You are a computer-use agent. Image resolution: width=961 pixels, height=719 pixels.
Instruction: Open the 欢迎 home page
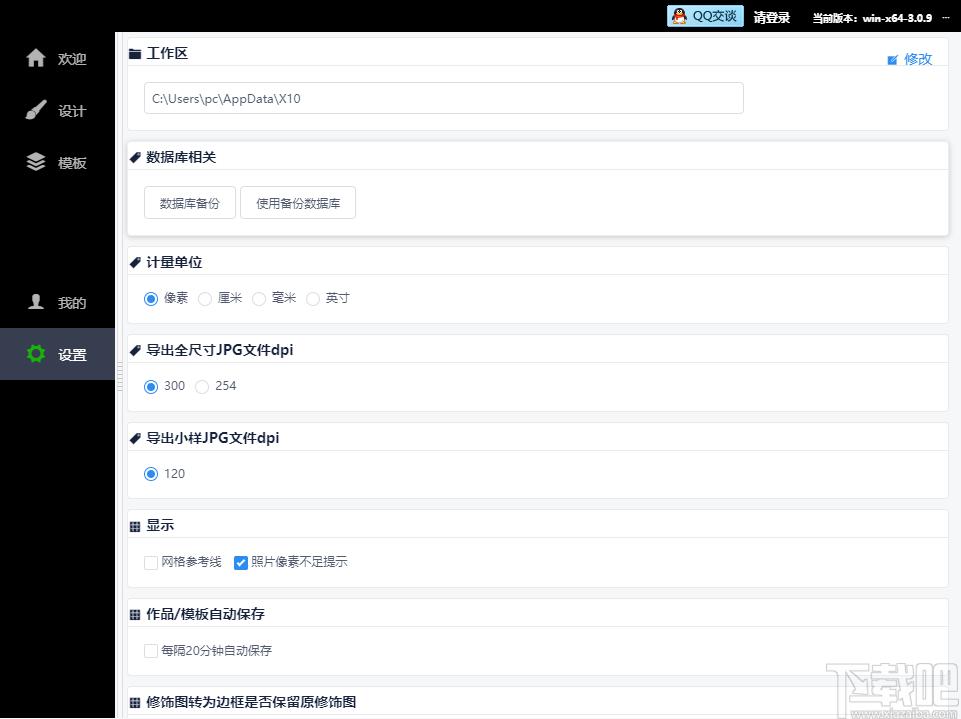tap(57, 58)
